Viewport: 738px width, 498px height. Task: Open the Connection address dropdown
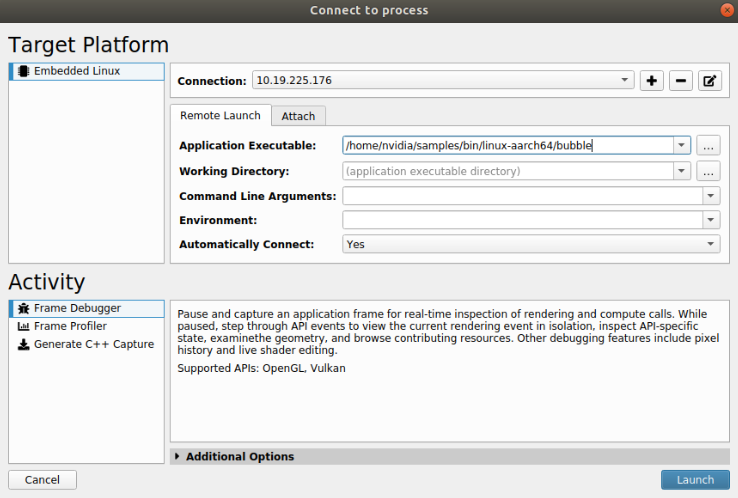[625, 80]
